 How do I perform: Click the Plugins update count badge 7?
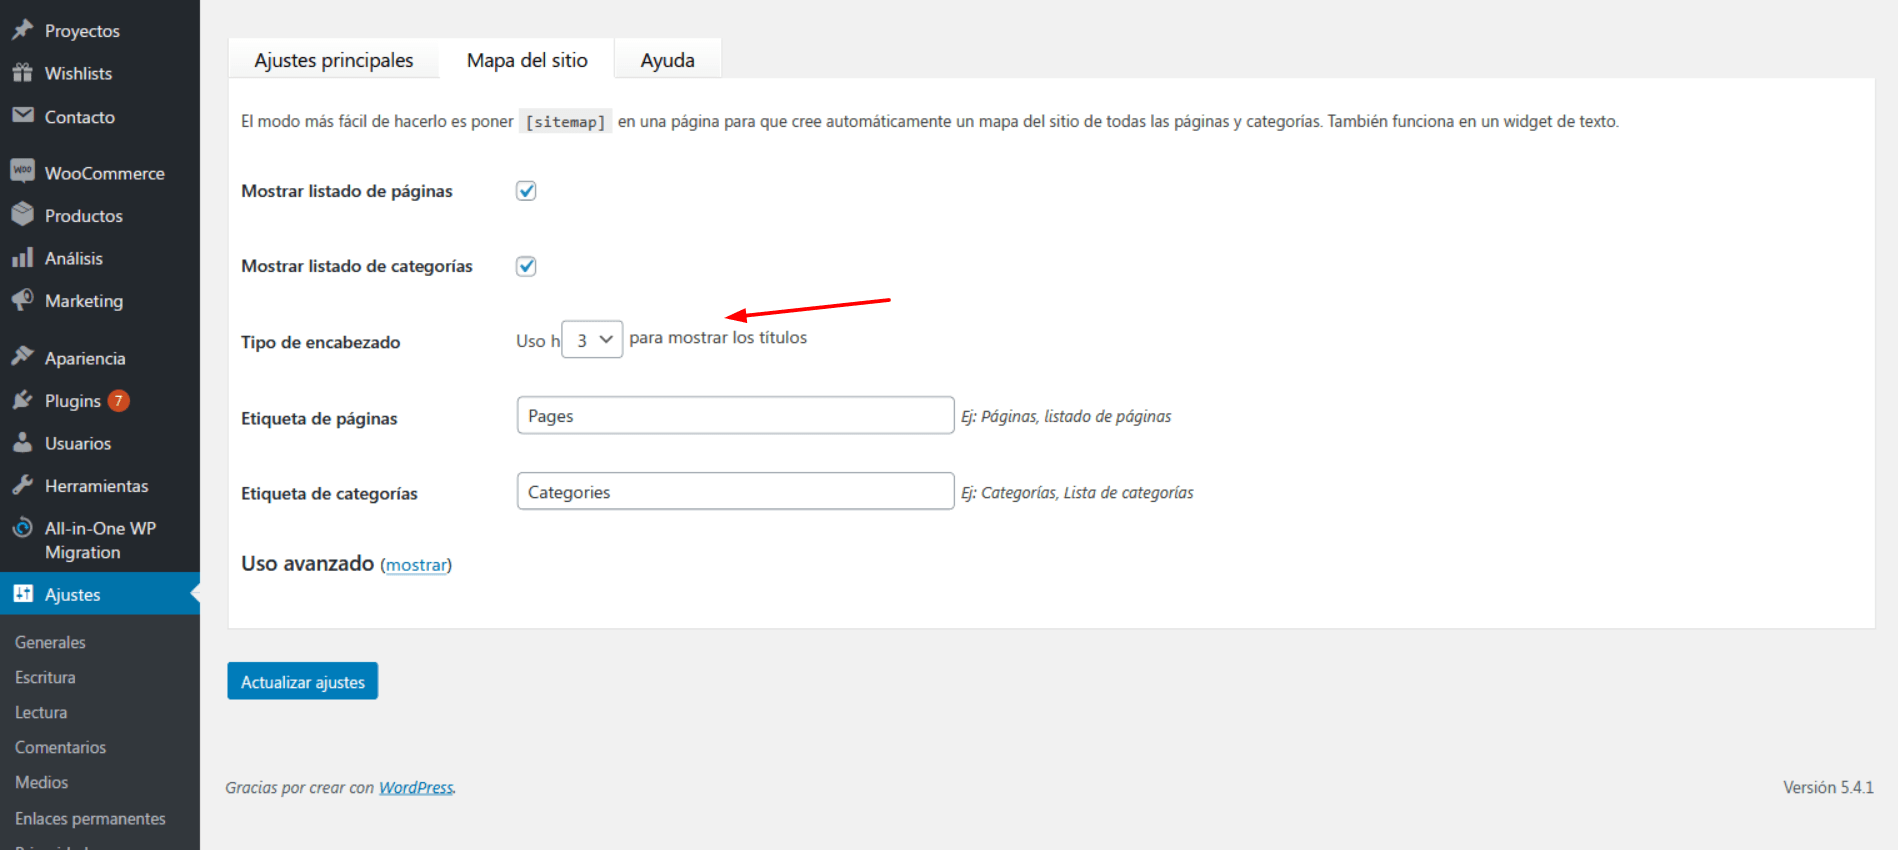pyautogui.click(x=119, y=401)
